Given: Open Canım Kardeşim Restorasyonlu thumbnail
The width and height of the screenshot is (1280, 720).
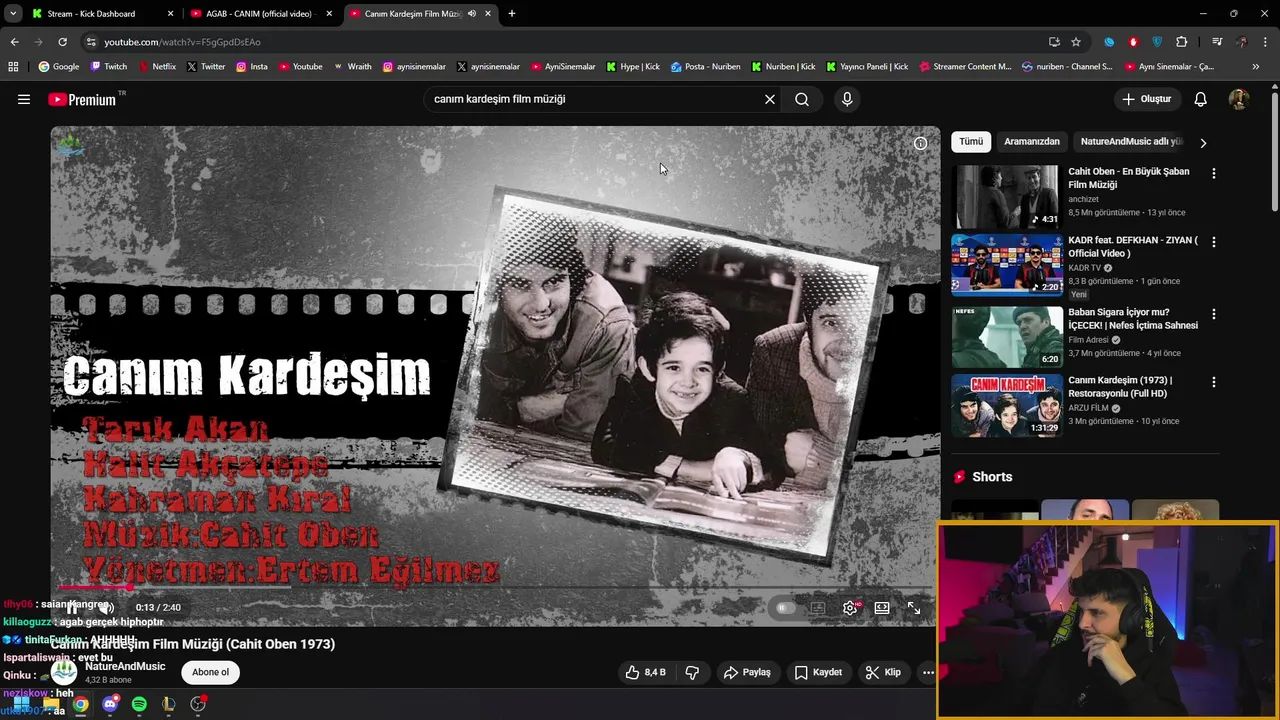Looking at the screenshot, I should [1006, 405].
